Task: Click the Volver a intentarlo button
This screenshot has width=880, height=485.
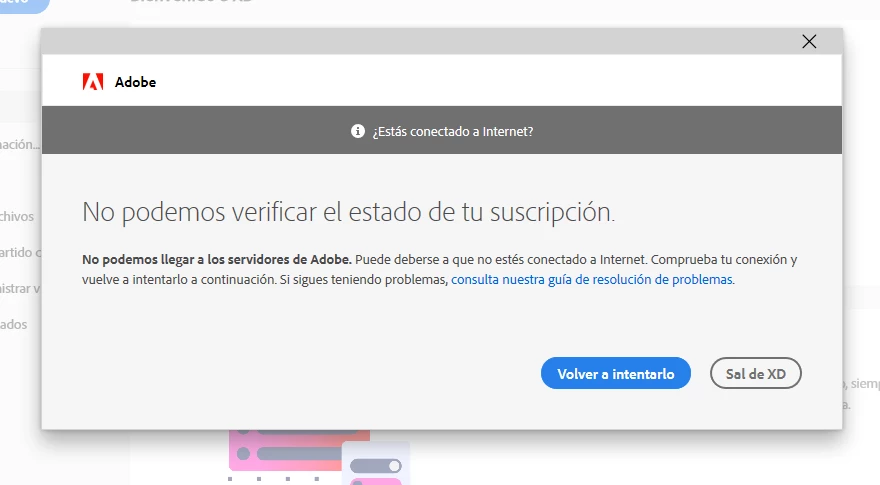Action: point(616,373)
